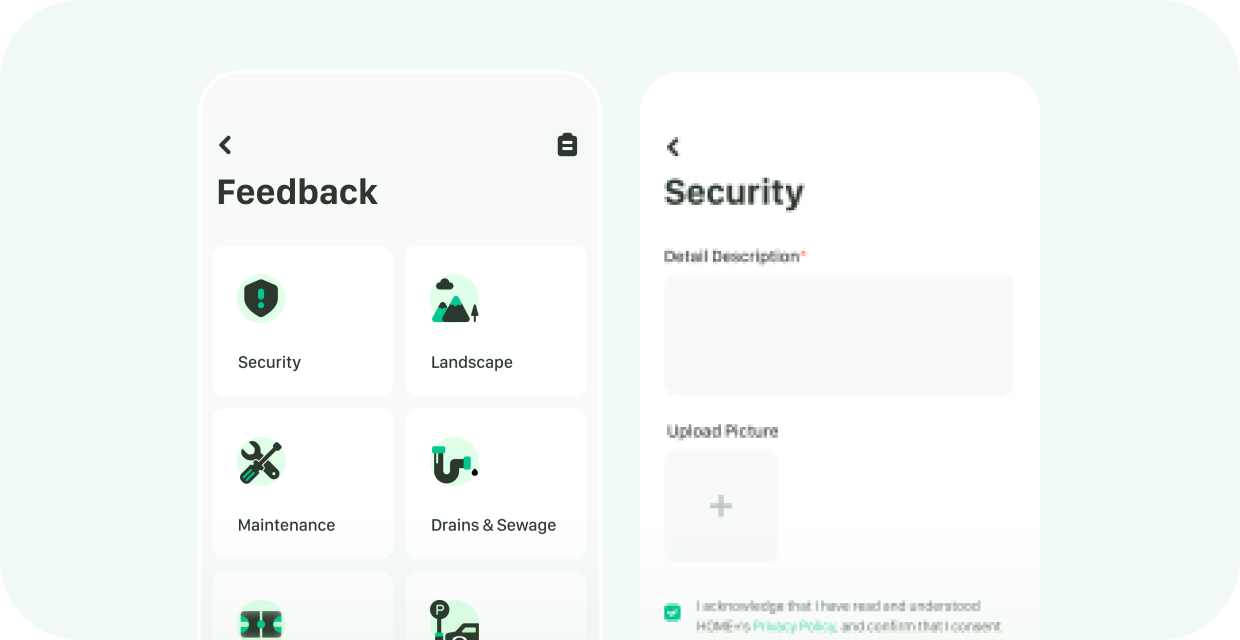The height and width of the screenshot is (640, 1240).
Task: Open the Privacy Policy link
Action: click(794, 627)
